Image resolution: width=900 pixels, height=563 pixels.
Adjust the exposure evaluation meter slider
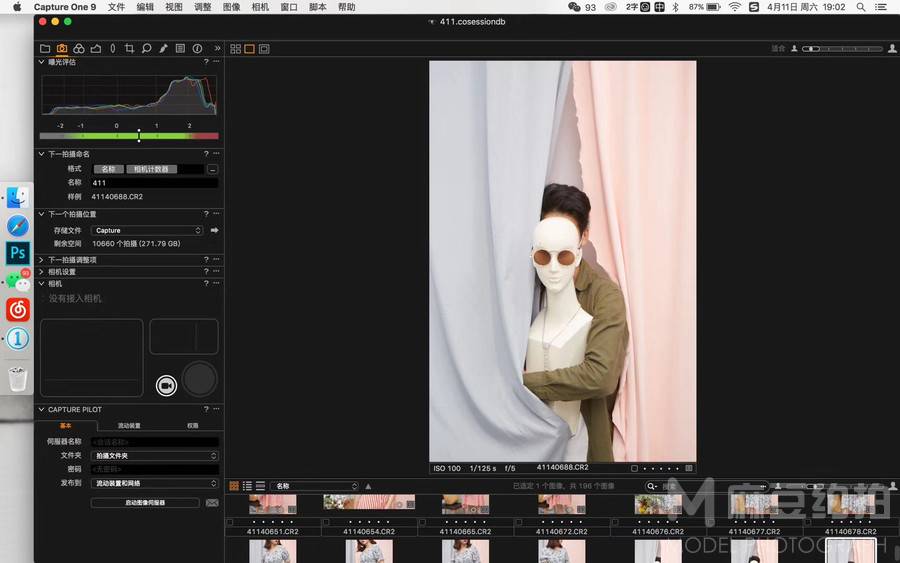point(139,136)
